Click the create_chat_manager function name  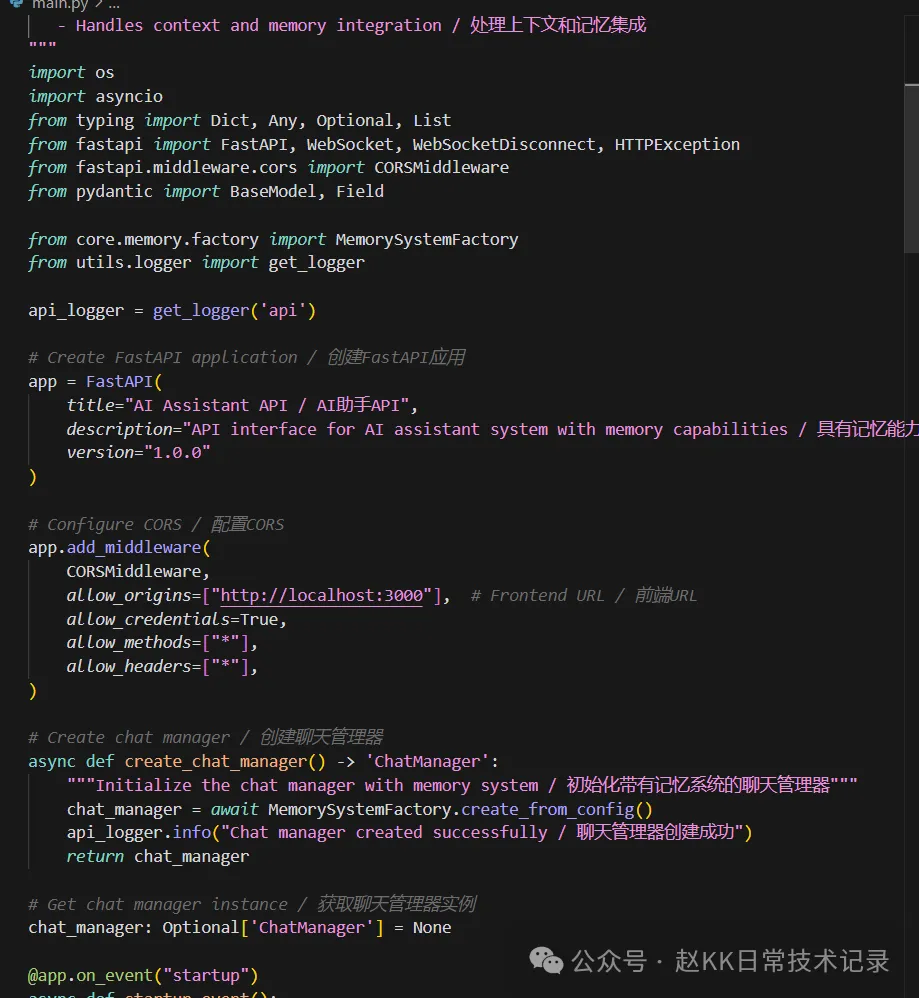216,762
